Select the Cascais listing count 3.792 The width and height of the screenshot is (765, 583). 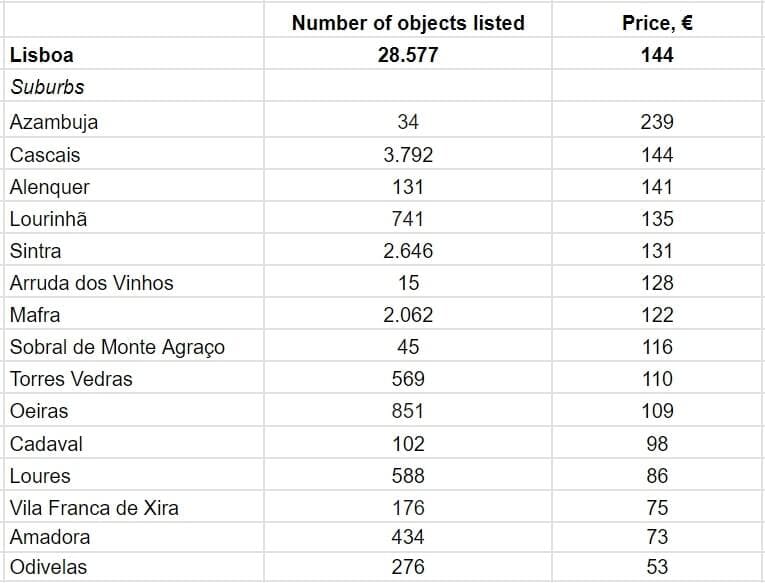[407, 155]
